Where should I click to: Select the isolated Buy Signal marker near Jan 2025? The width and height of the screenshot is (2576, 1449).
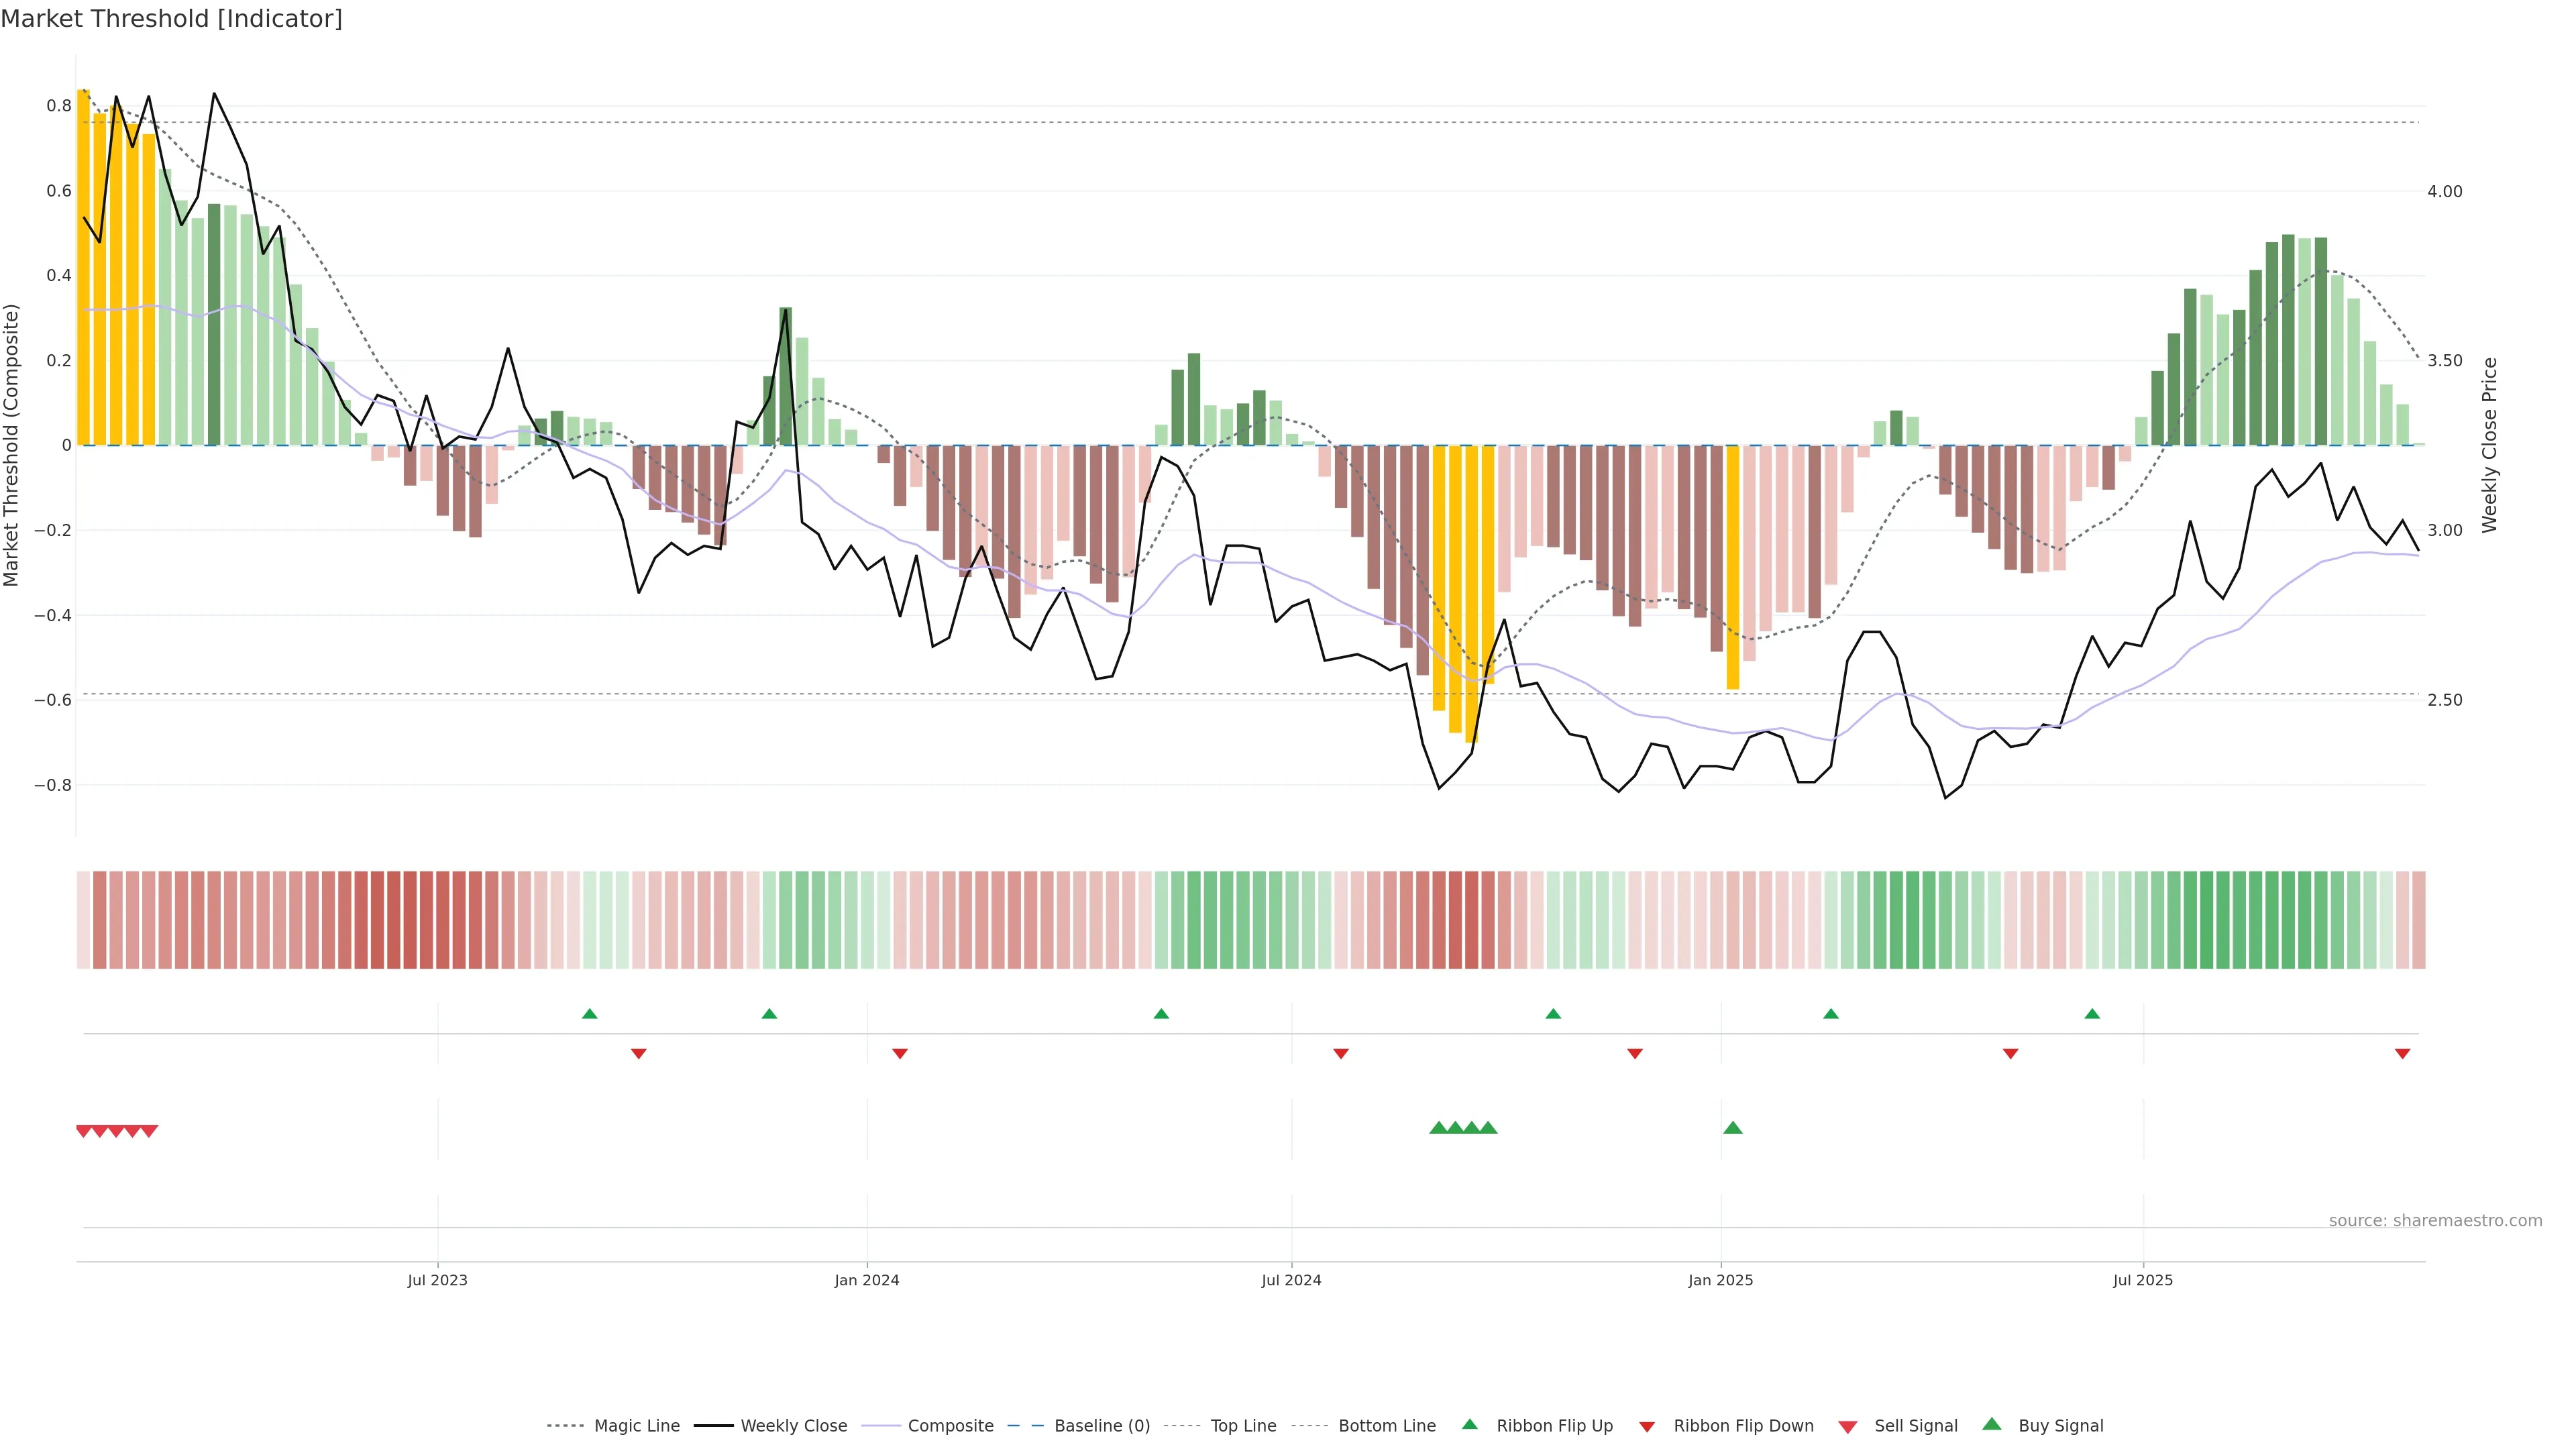[x=1733, y=1128]
